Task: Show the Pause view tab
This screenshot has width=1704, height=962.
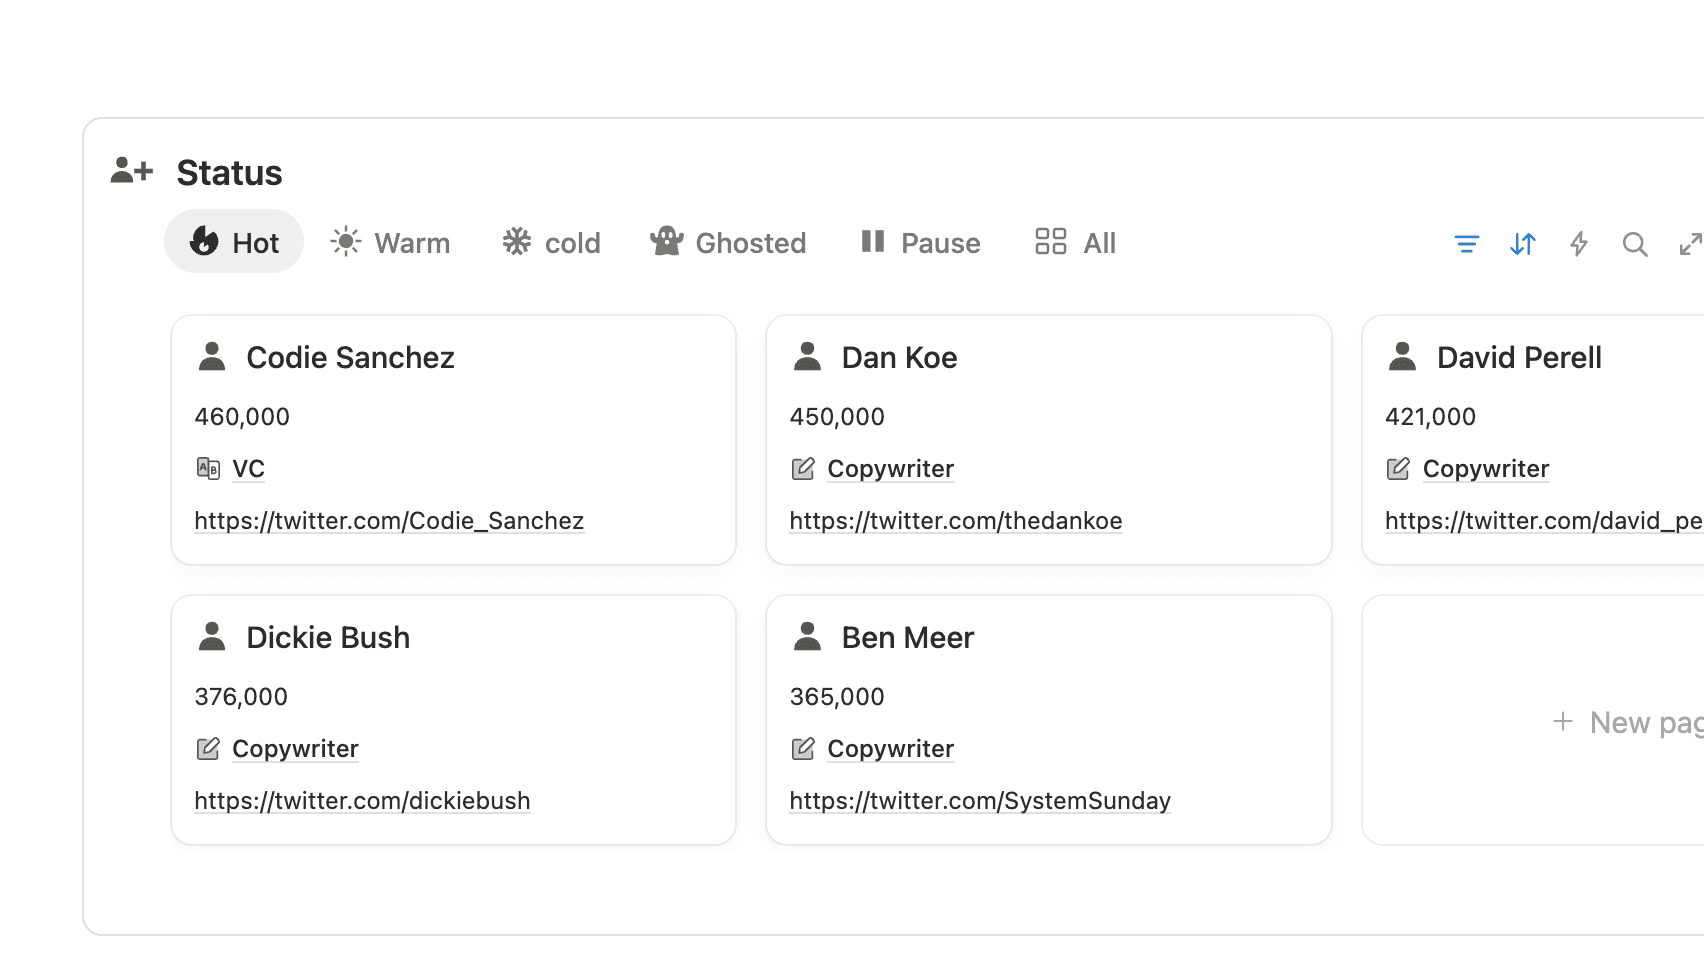Action: click(920, 242)
